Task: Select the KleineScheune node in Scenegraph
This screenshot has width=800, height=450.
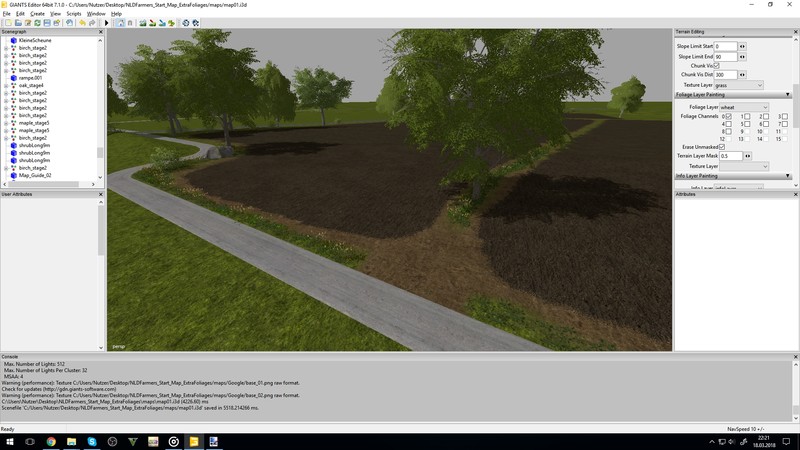Action: (x=35, y=40)
